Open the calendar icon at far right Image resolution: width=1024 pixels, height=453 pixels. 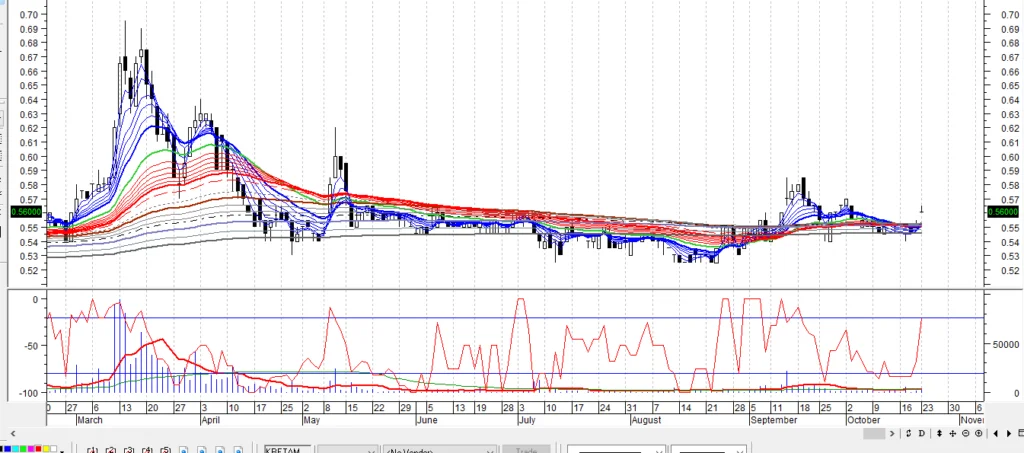coord(1020,433)
